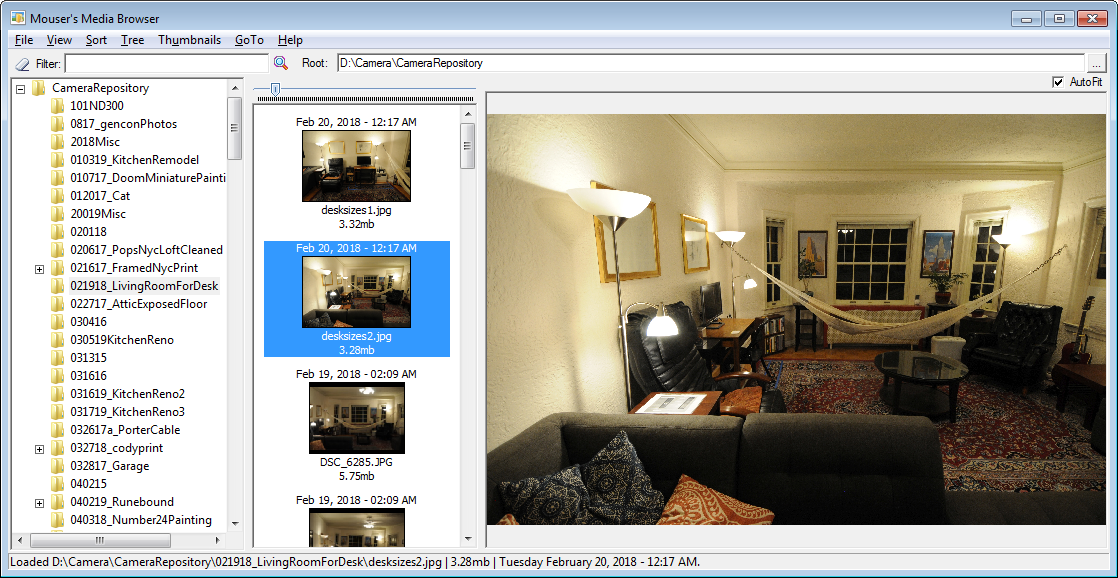Click the folder icon of 032817_Garage

(57, 466)
